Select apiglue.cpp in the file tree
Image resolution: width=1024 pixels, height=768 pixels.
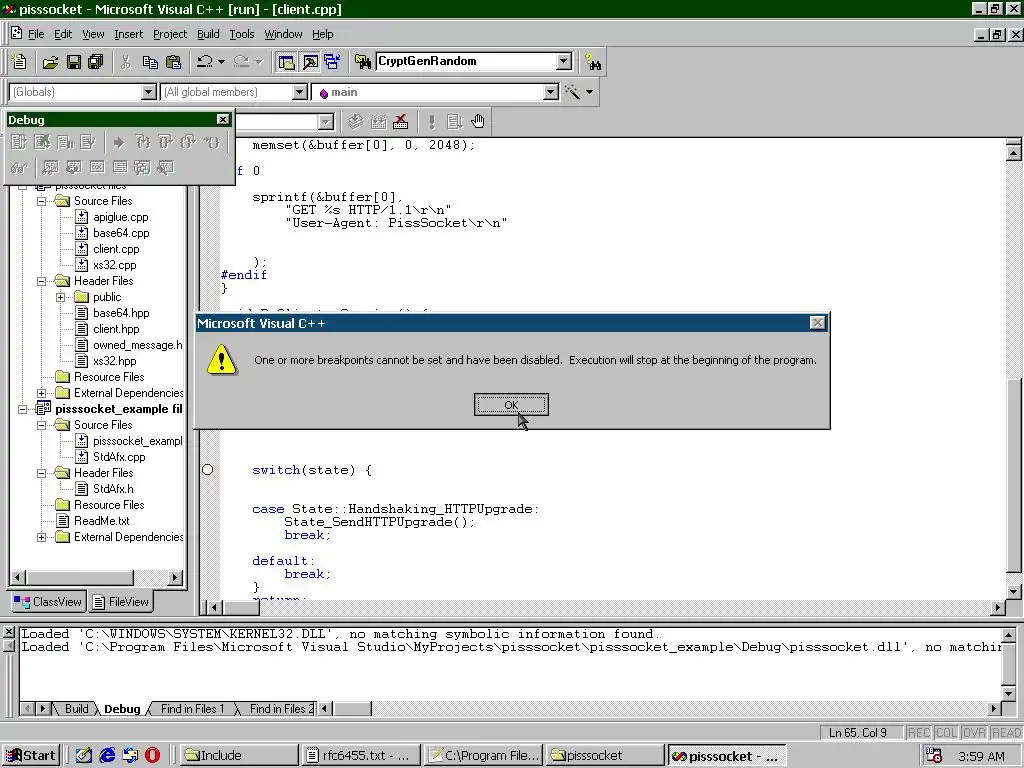[x=121, y=217]
